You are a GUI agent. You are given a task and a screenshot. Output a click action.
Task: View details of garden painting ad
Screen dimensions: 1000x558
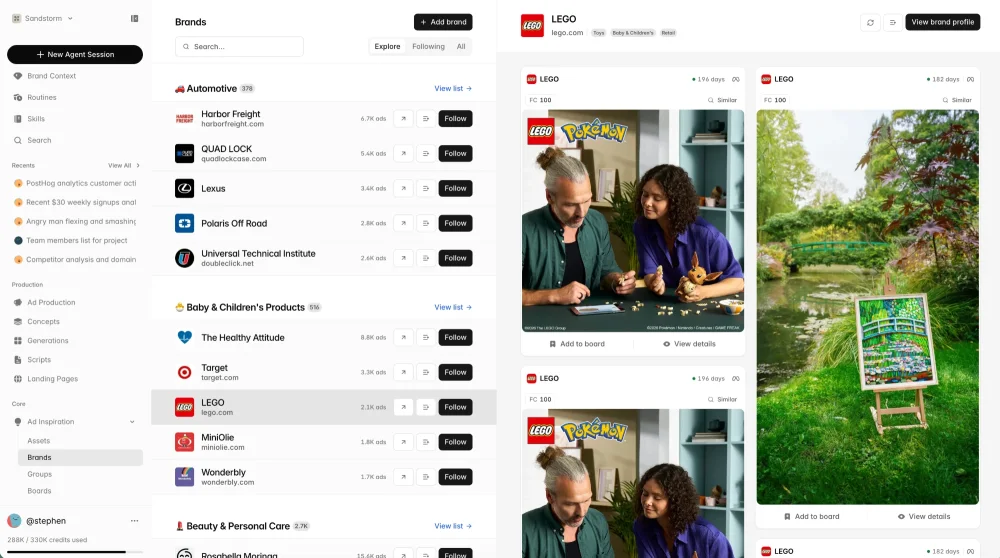pyautogui.click(x=924, y=517)
